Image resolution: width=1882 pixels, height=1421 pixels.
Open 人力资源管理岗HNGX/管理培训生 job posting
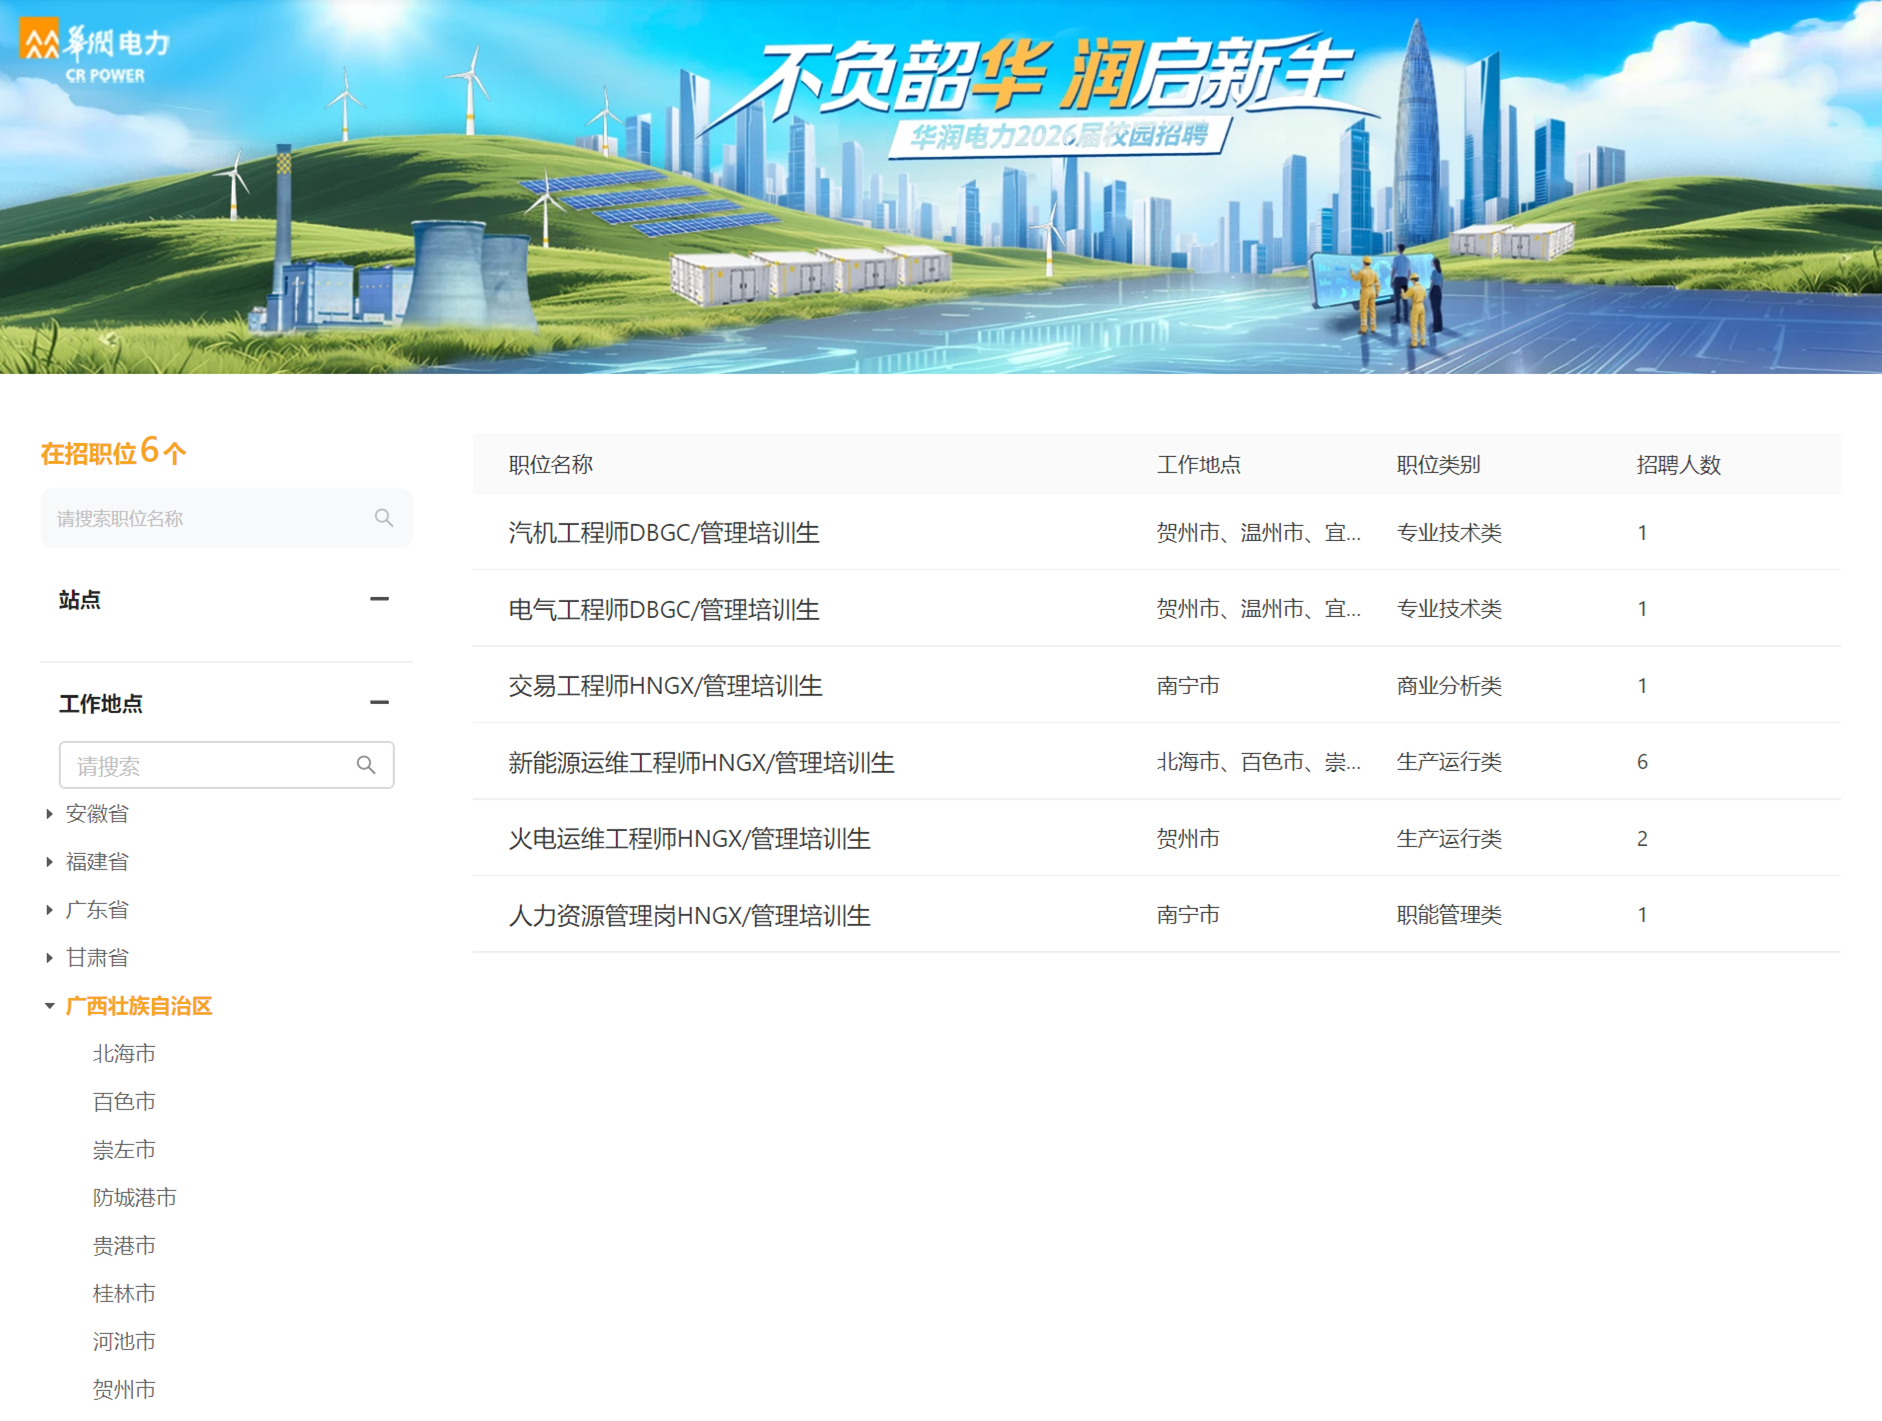click(689, 915)
